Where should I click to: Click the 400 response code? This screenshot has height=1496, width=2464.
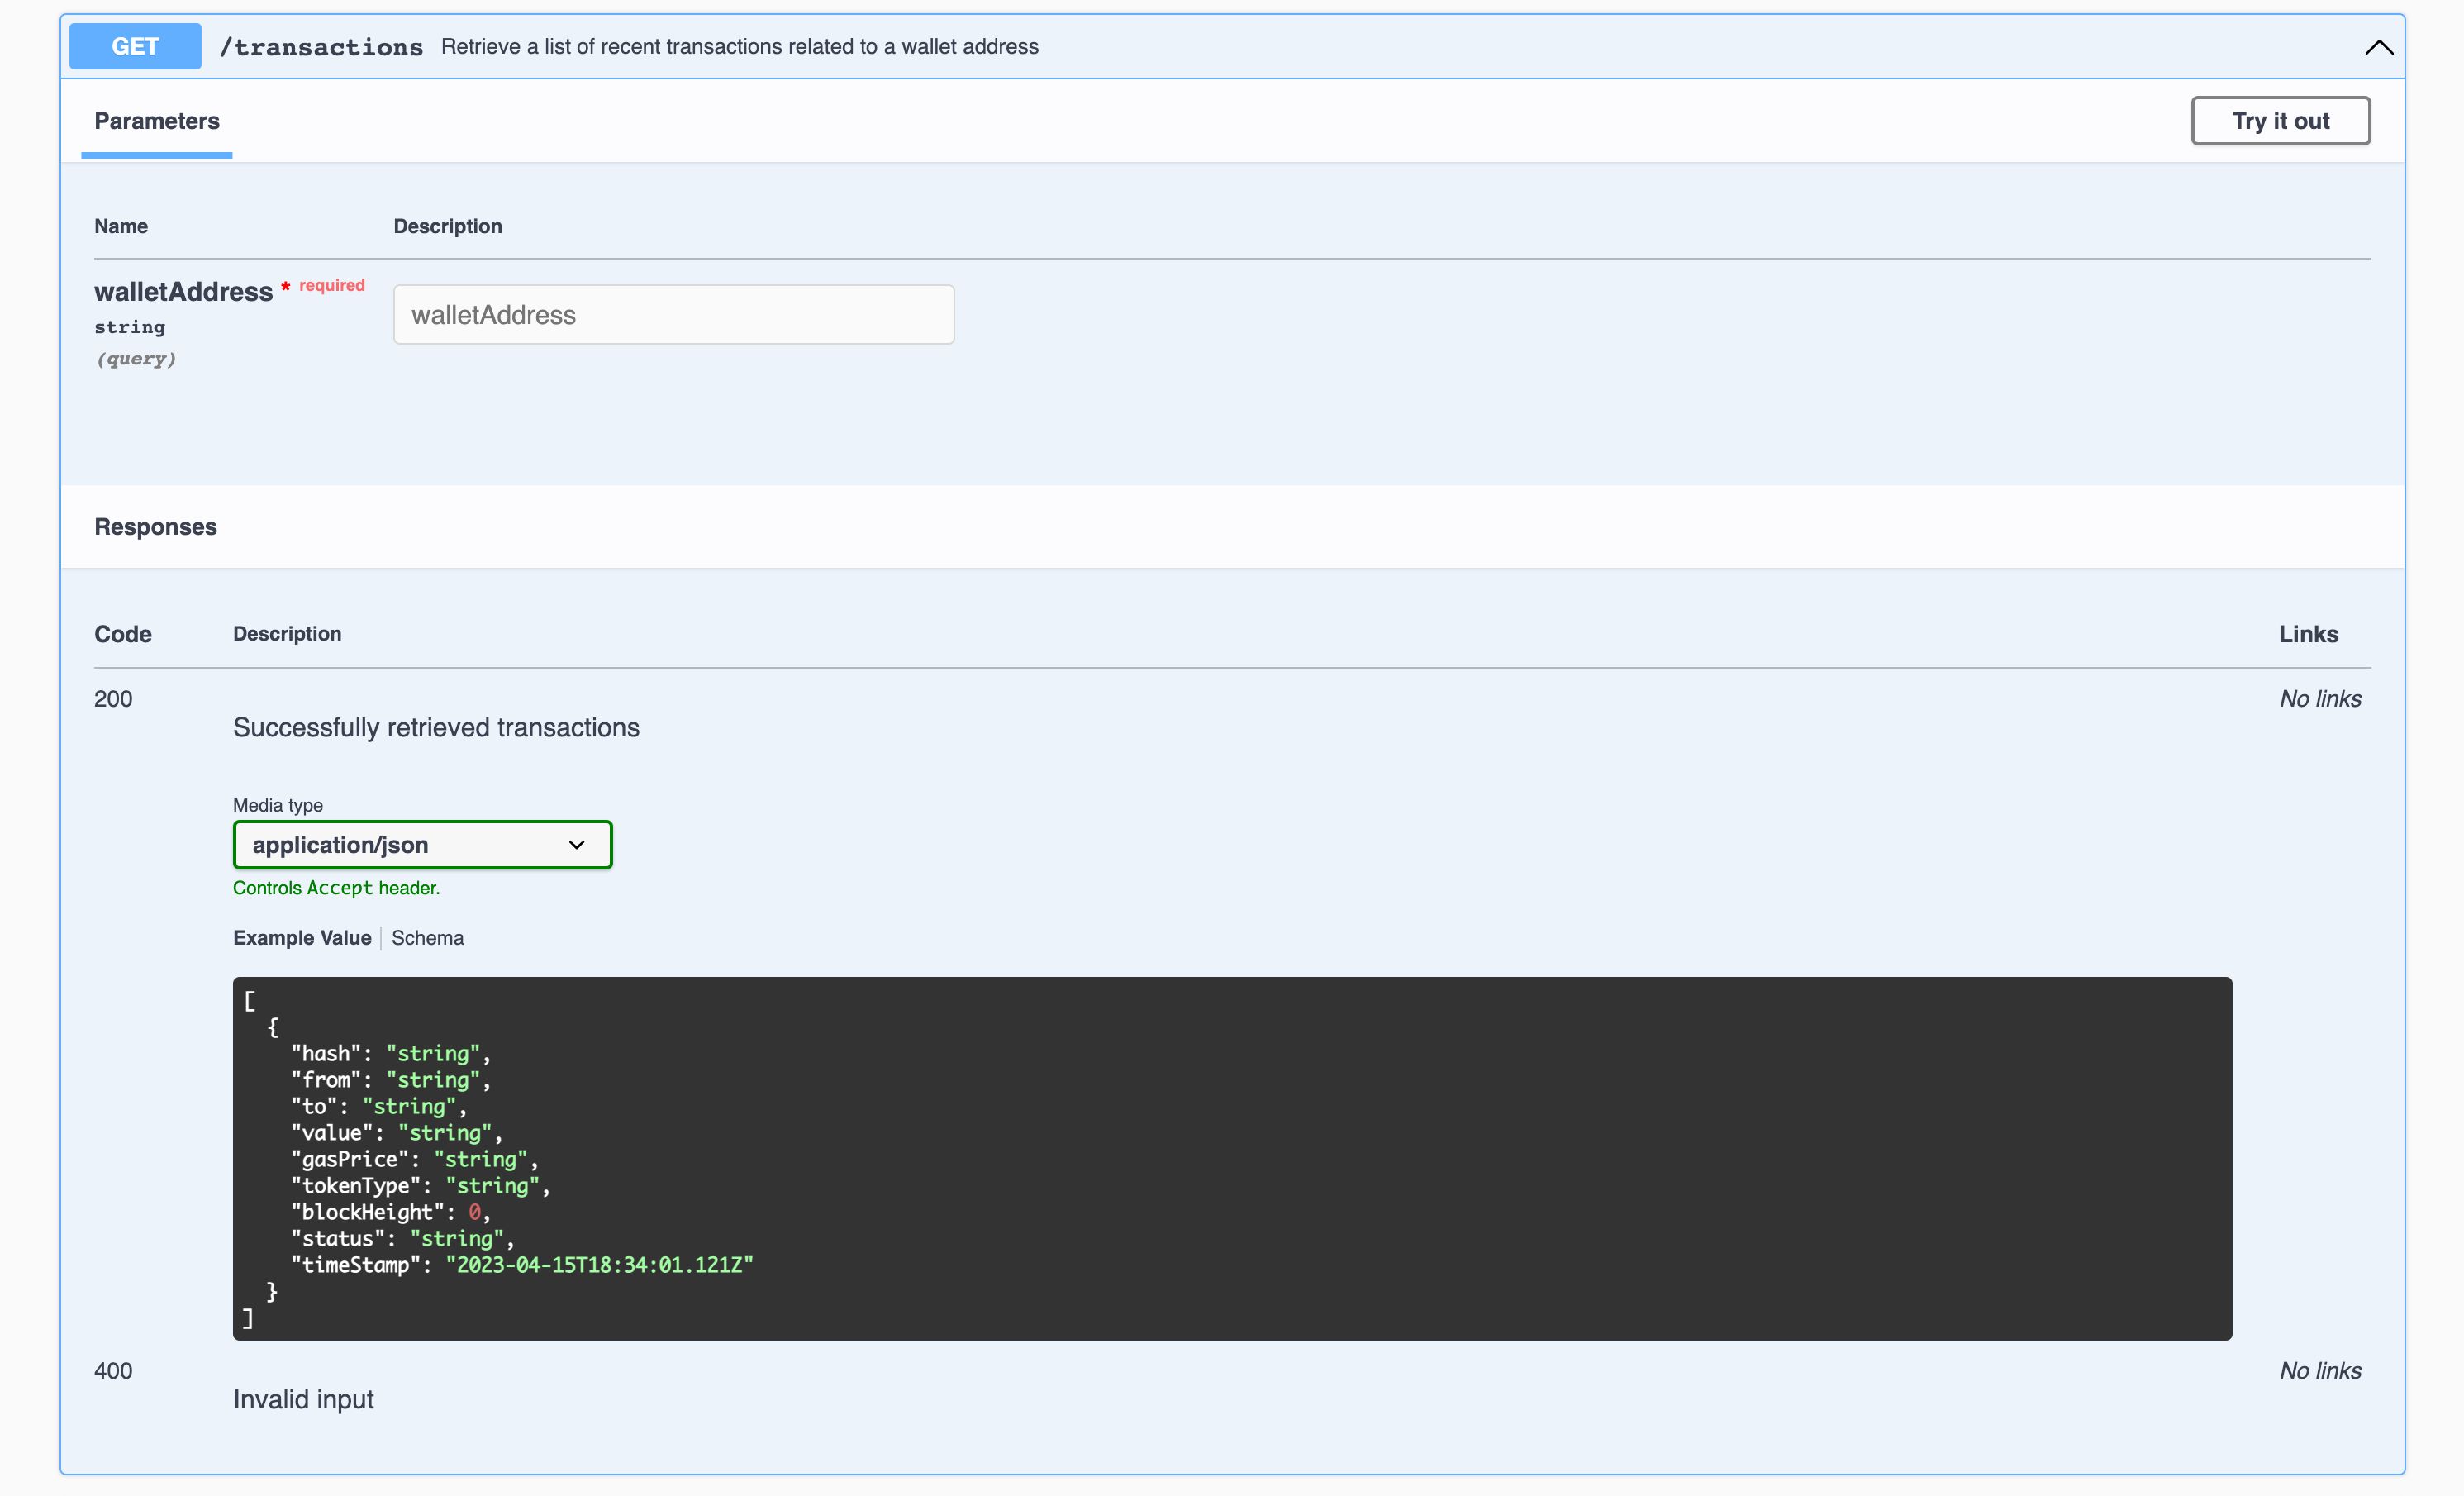(x=113, y=1371)
